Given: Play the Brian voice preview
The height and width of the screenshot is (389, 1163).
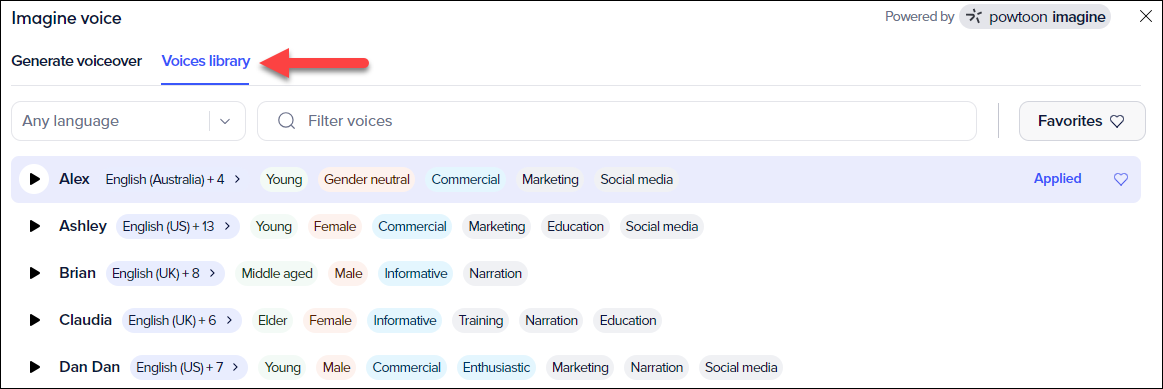Looking at the screenshot, I should 34,273.
